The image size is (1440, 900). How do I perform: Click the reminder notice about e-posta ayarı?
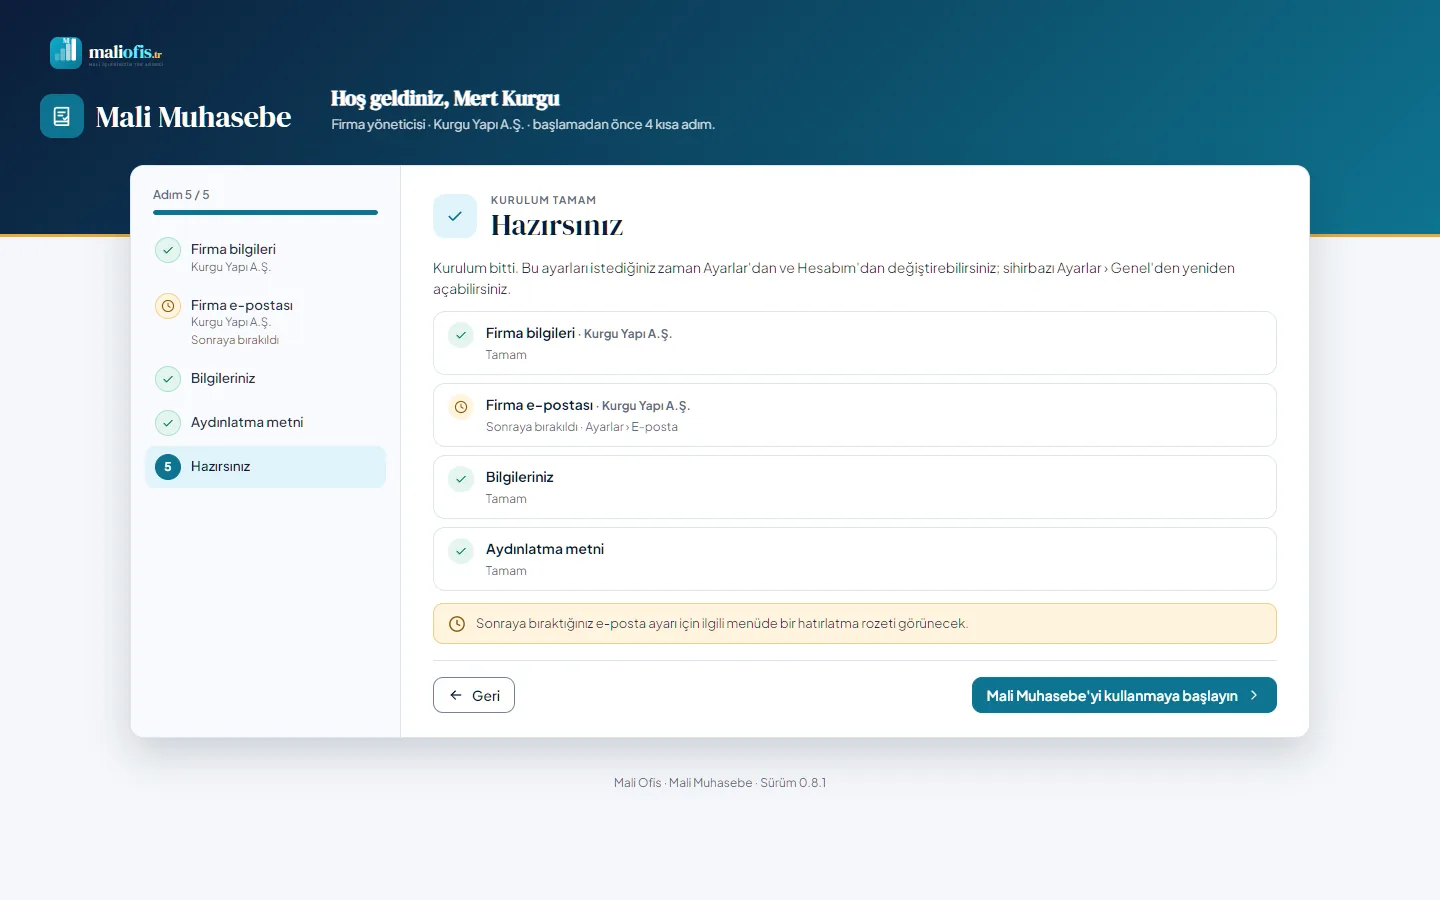click(x=855, y=624)
